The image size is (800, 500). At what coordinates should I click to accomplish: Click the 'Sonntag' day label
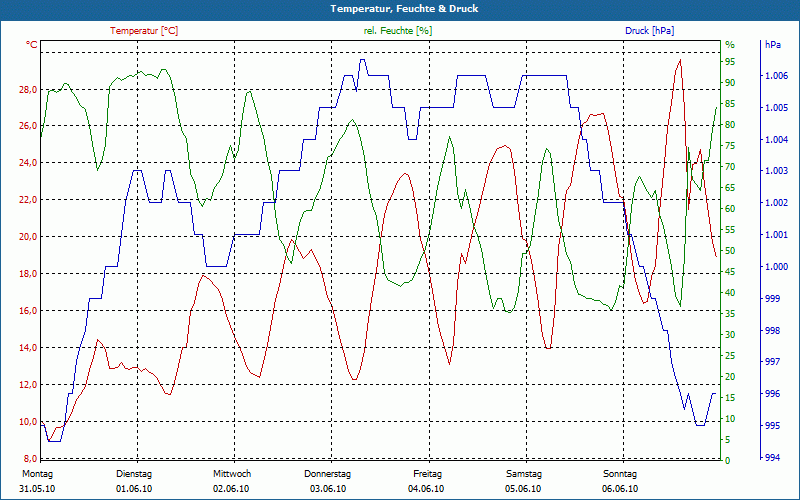pos(620,474)
